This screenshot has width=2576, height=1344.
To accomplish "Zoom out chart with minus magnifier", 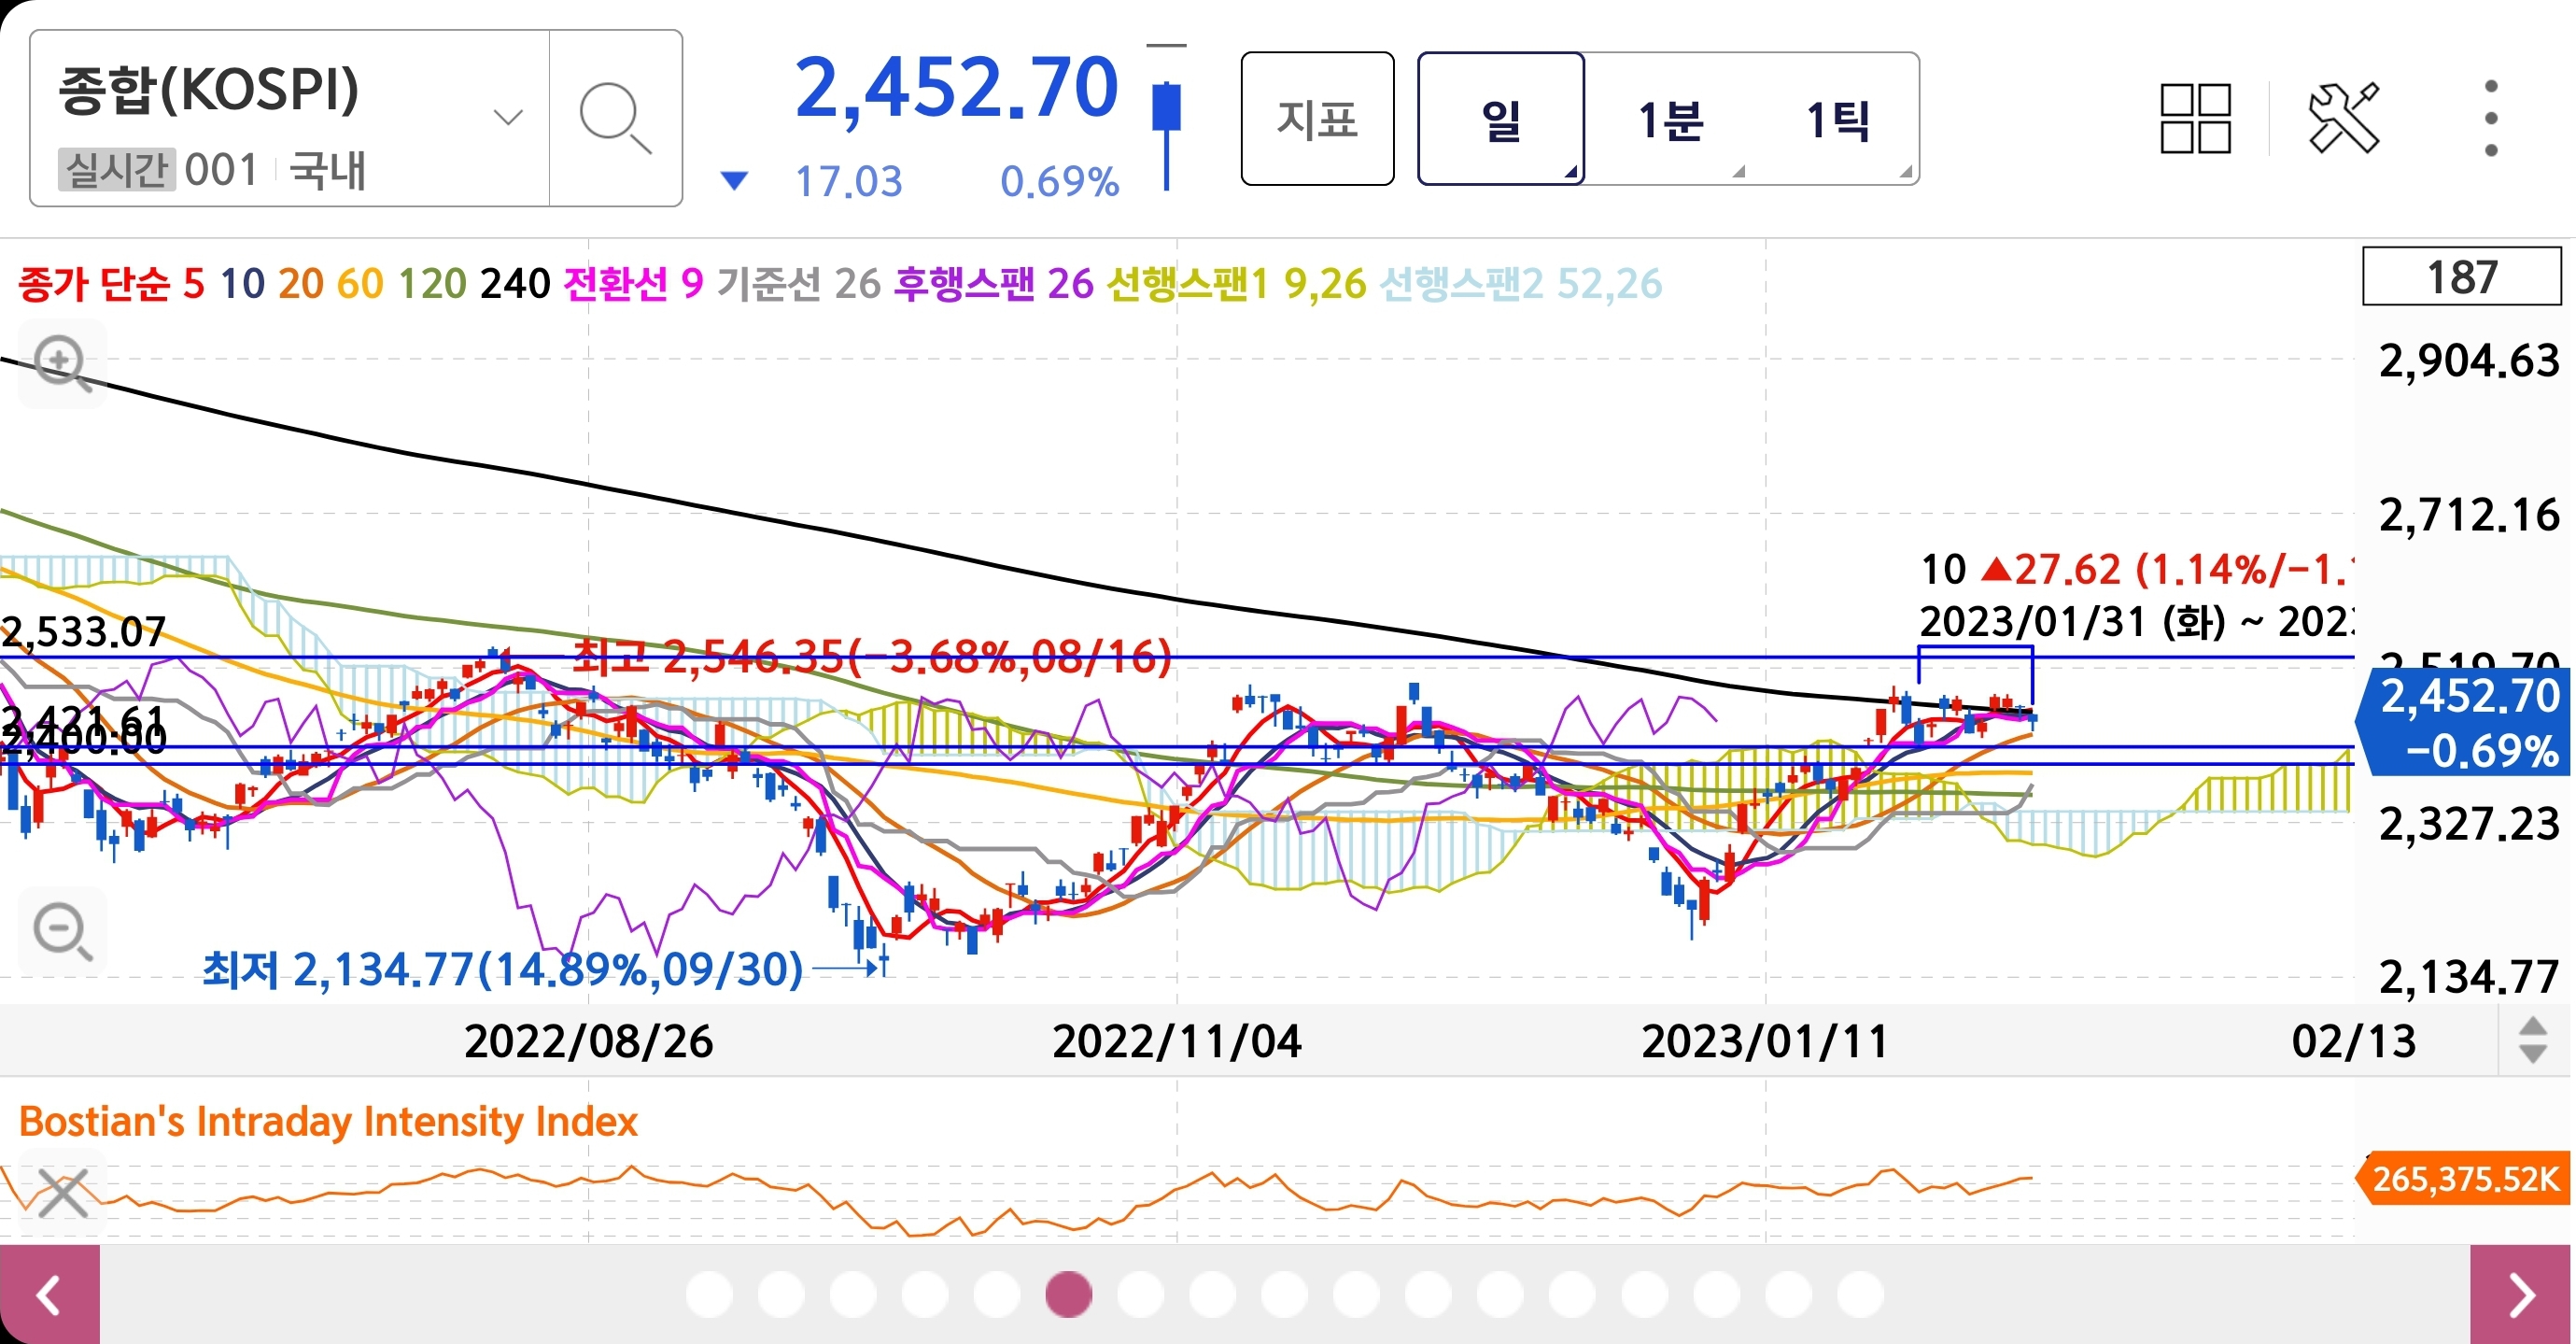I will [x=62, y=931].
